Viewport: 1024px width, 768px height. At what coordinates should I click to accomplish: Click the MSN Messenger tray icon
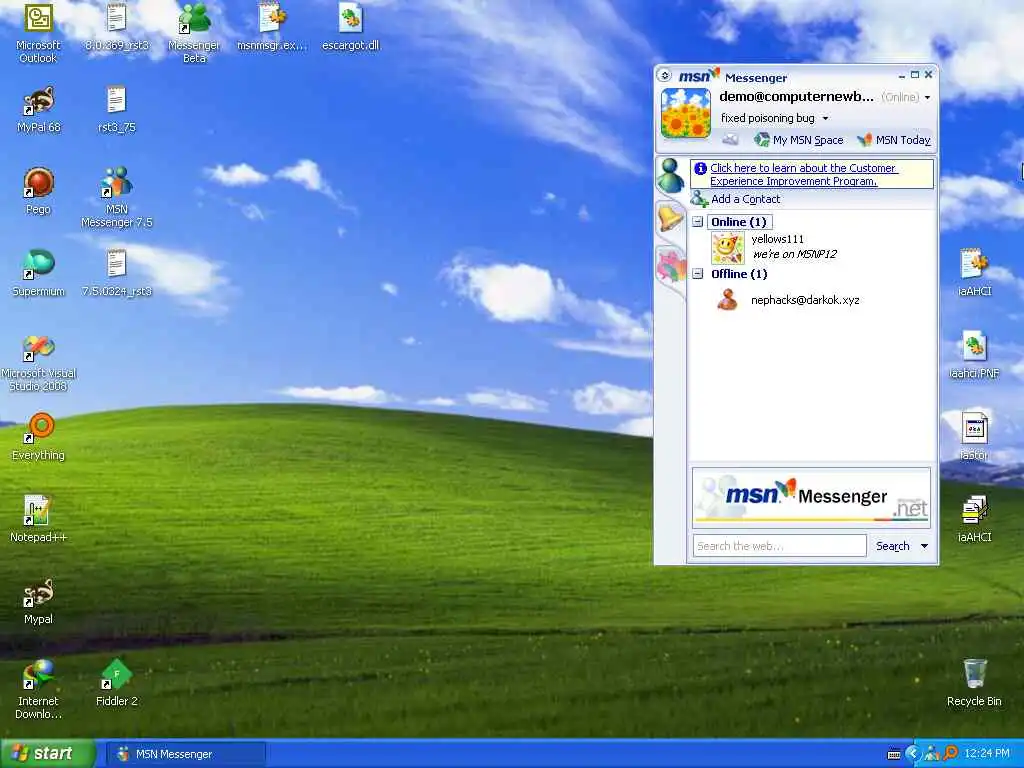click(932, 754)
